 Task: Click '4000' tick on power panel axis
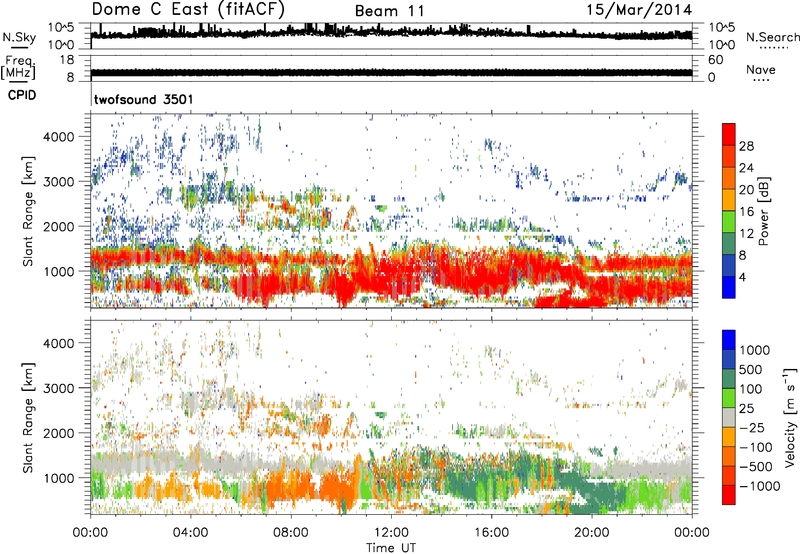(x=58, y=137)
